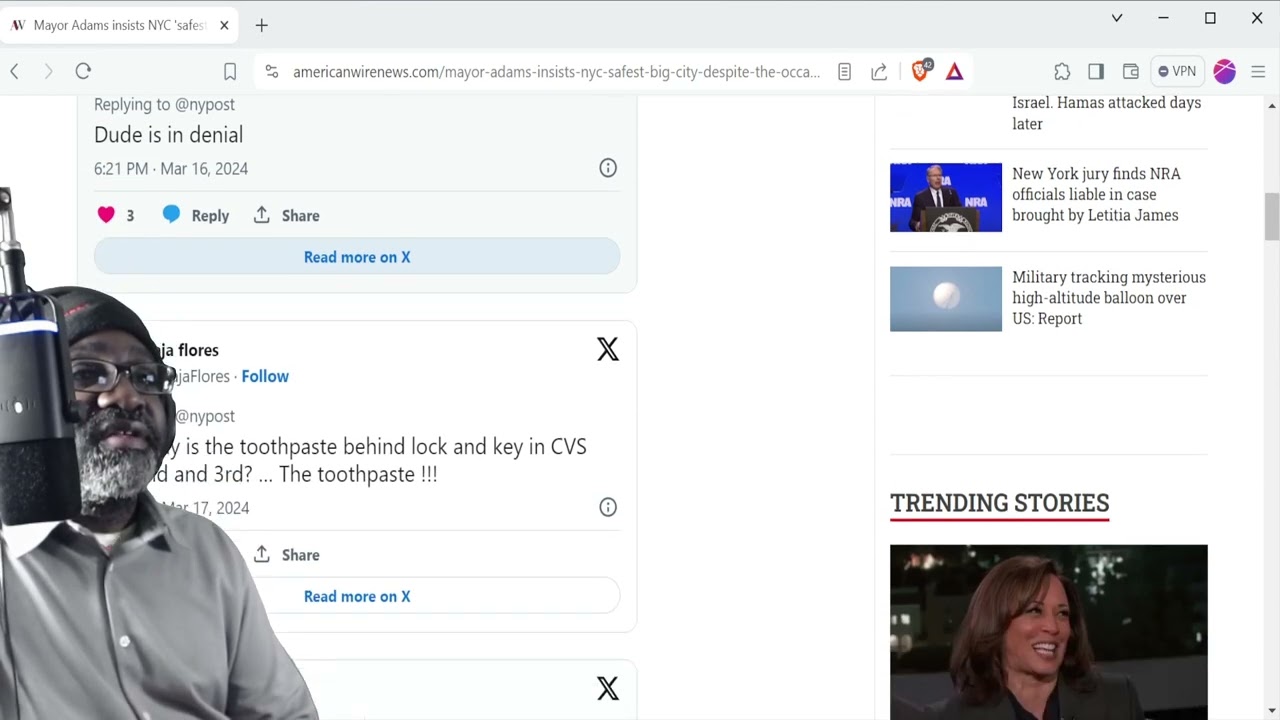Click the scrollbar up arrow

[1272, 105]
